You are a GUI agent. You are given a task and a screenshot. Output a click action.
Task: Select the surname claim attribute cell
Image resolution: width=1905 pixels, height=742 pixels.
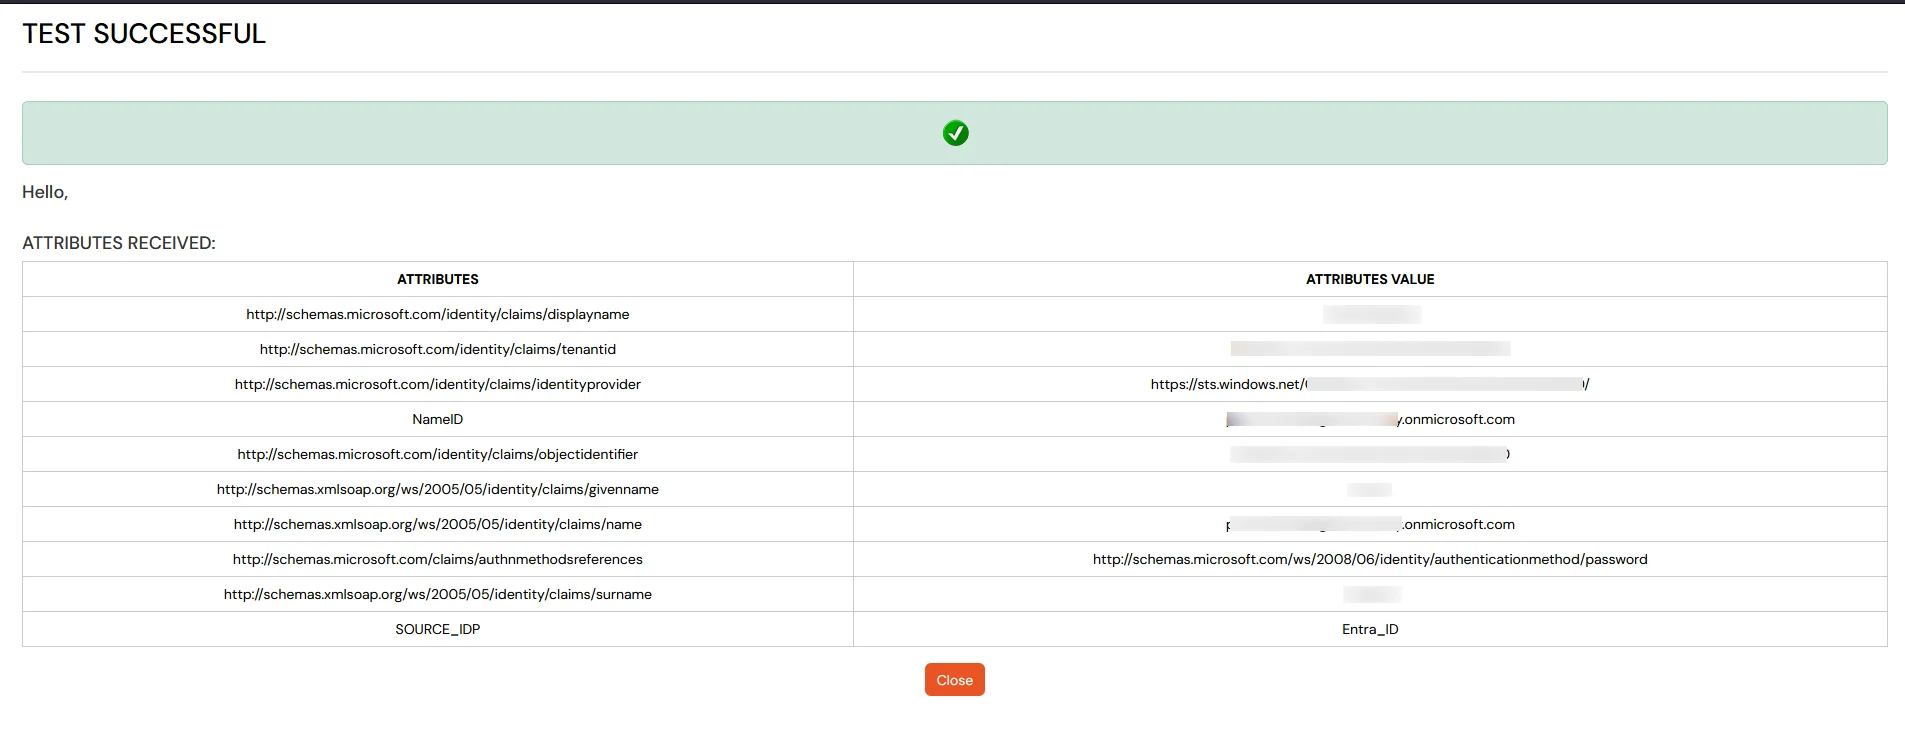(438, 594)
